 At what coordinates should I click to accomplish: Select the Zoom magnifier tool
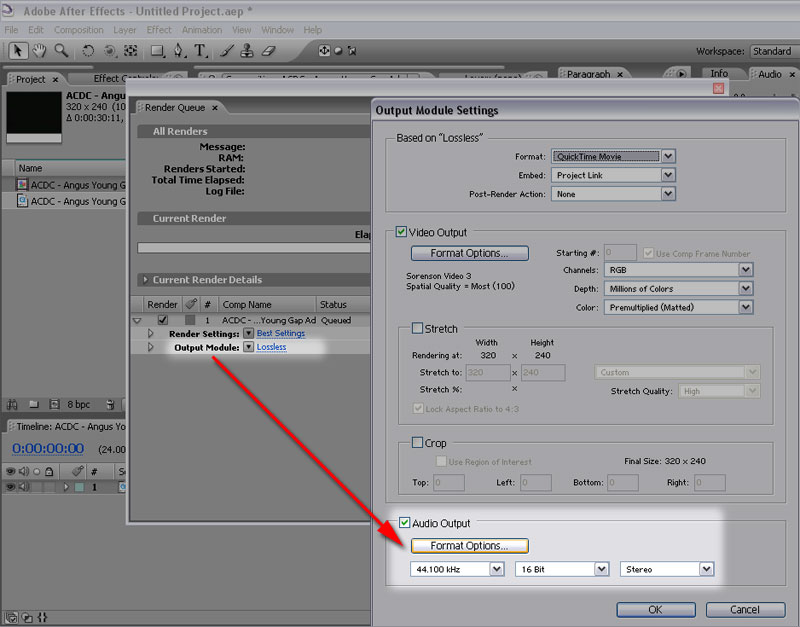[x=61, y=51]
